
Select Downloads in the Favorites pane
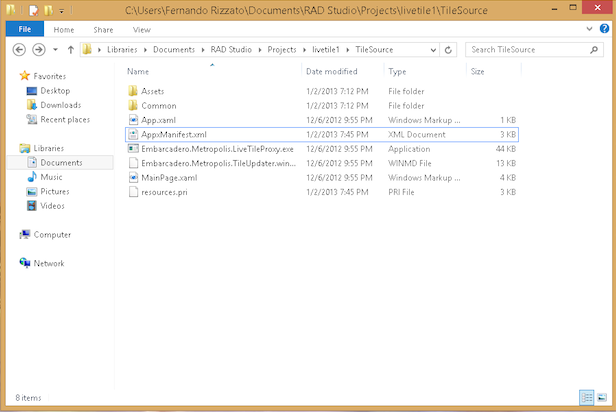pos(60,105)
